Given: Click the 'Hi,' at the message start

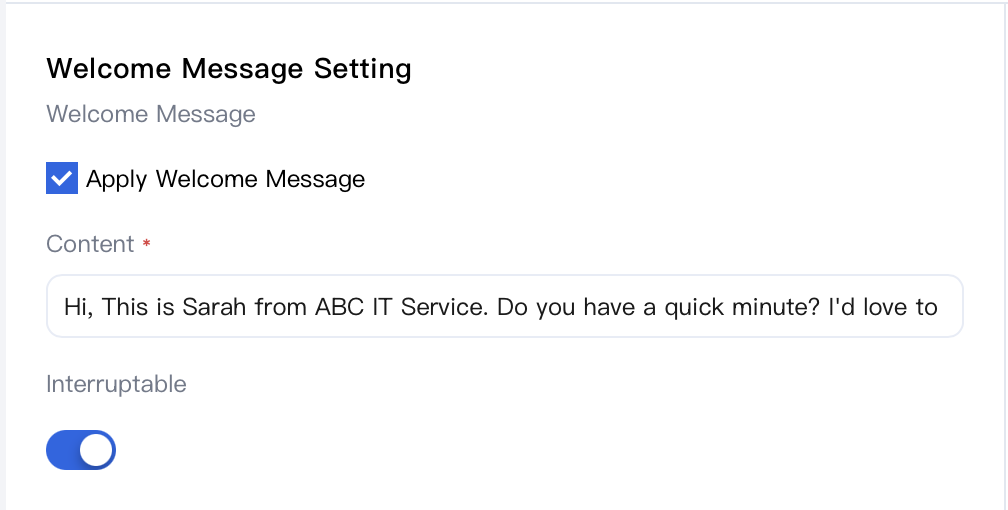Looking at the screenshot, I should [79, 307].
